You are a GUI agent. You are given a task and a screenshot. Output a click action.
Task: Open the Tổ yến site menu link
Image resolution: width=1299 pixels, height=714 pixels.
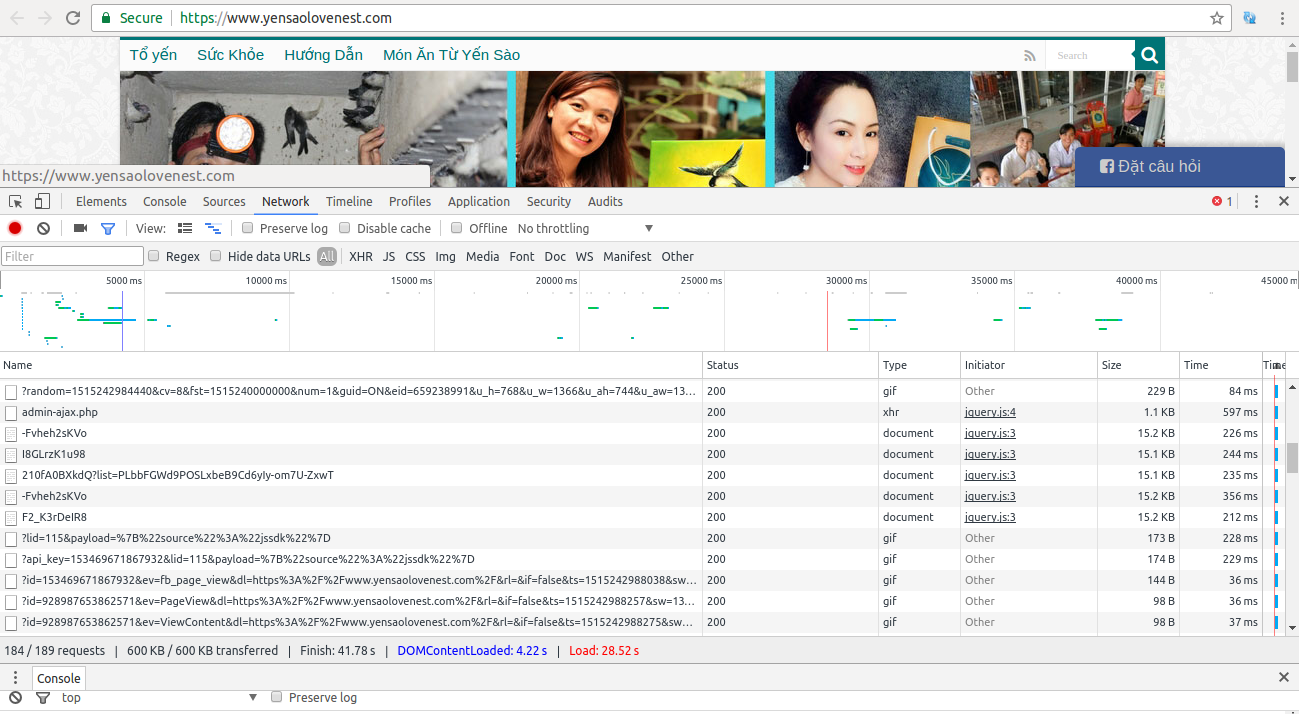[x=153, y=55]
